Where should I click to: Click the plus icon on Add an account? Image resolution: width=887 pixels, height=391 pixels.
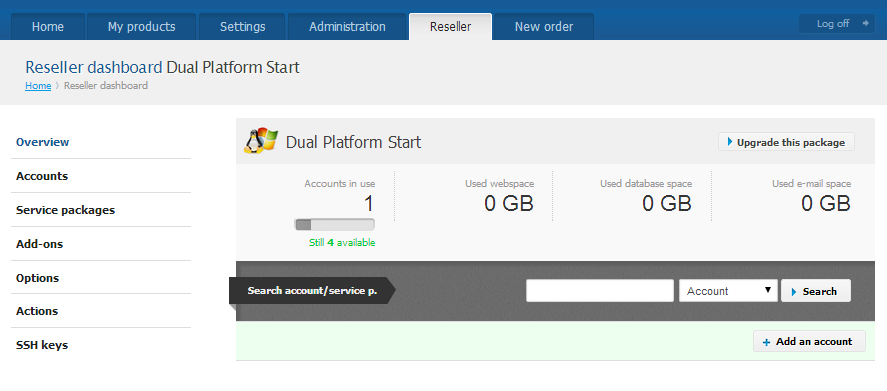767,342
